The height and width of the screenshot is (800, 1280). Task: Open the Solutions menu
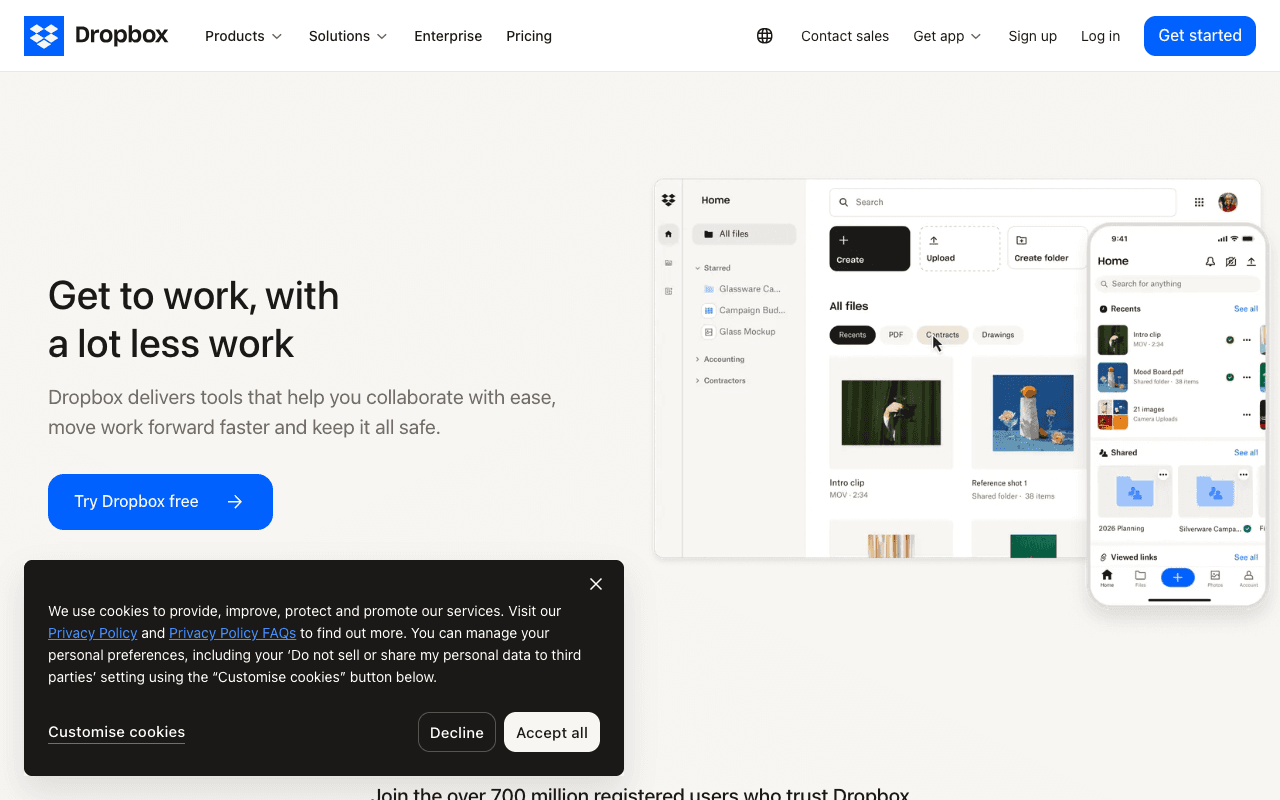click(348, 35)
